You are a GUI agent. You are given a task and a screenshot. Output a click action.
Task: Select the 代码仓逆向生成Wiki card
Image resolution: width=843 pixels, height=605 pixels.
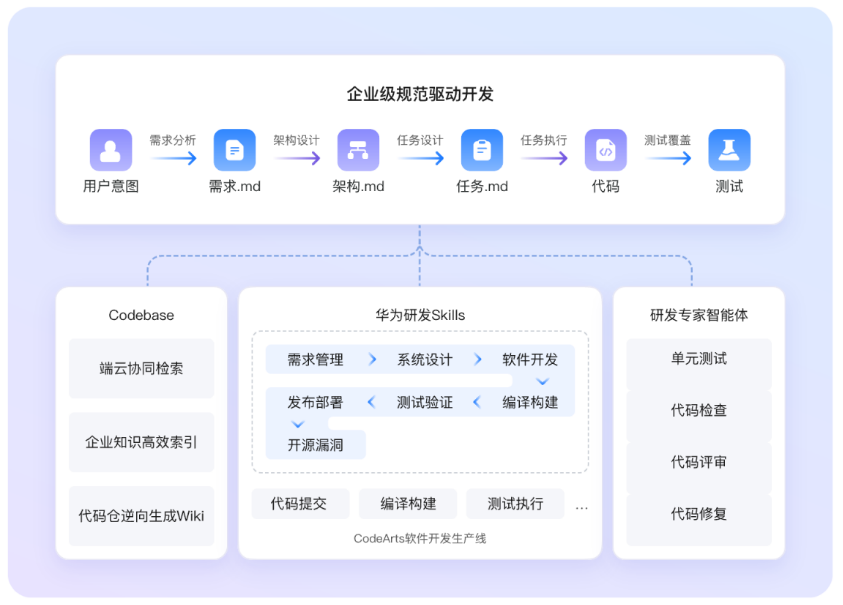pos(141,516)
